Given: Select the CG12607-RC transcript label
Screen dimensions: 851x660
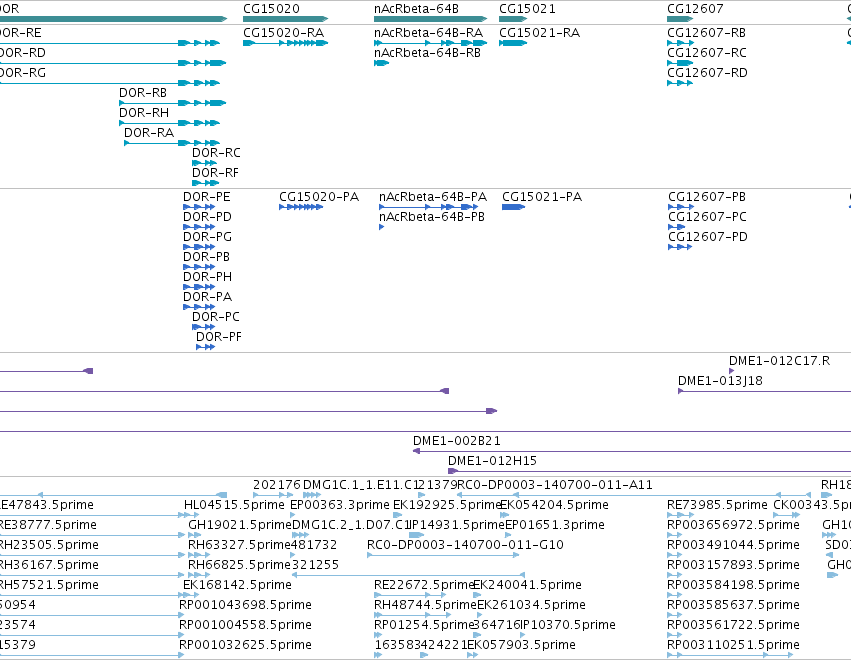Looking at the screenshot, I should click(707, 53).
